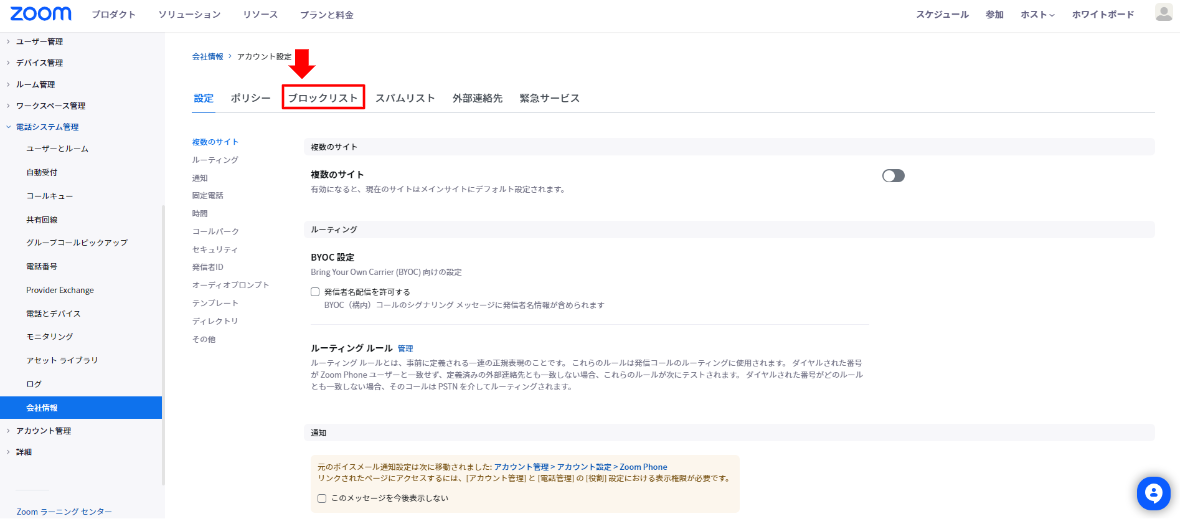The width and height of the screenshot is (1181, 521).
Task: Check 発信者名配信を許可する checkbox
Action: 316,291
